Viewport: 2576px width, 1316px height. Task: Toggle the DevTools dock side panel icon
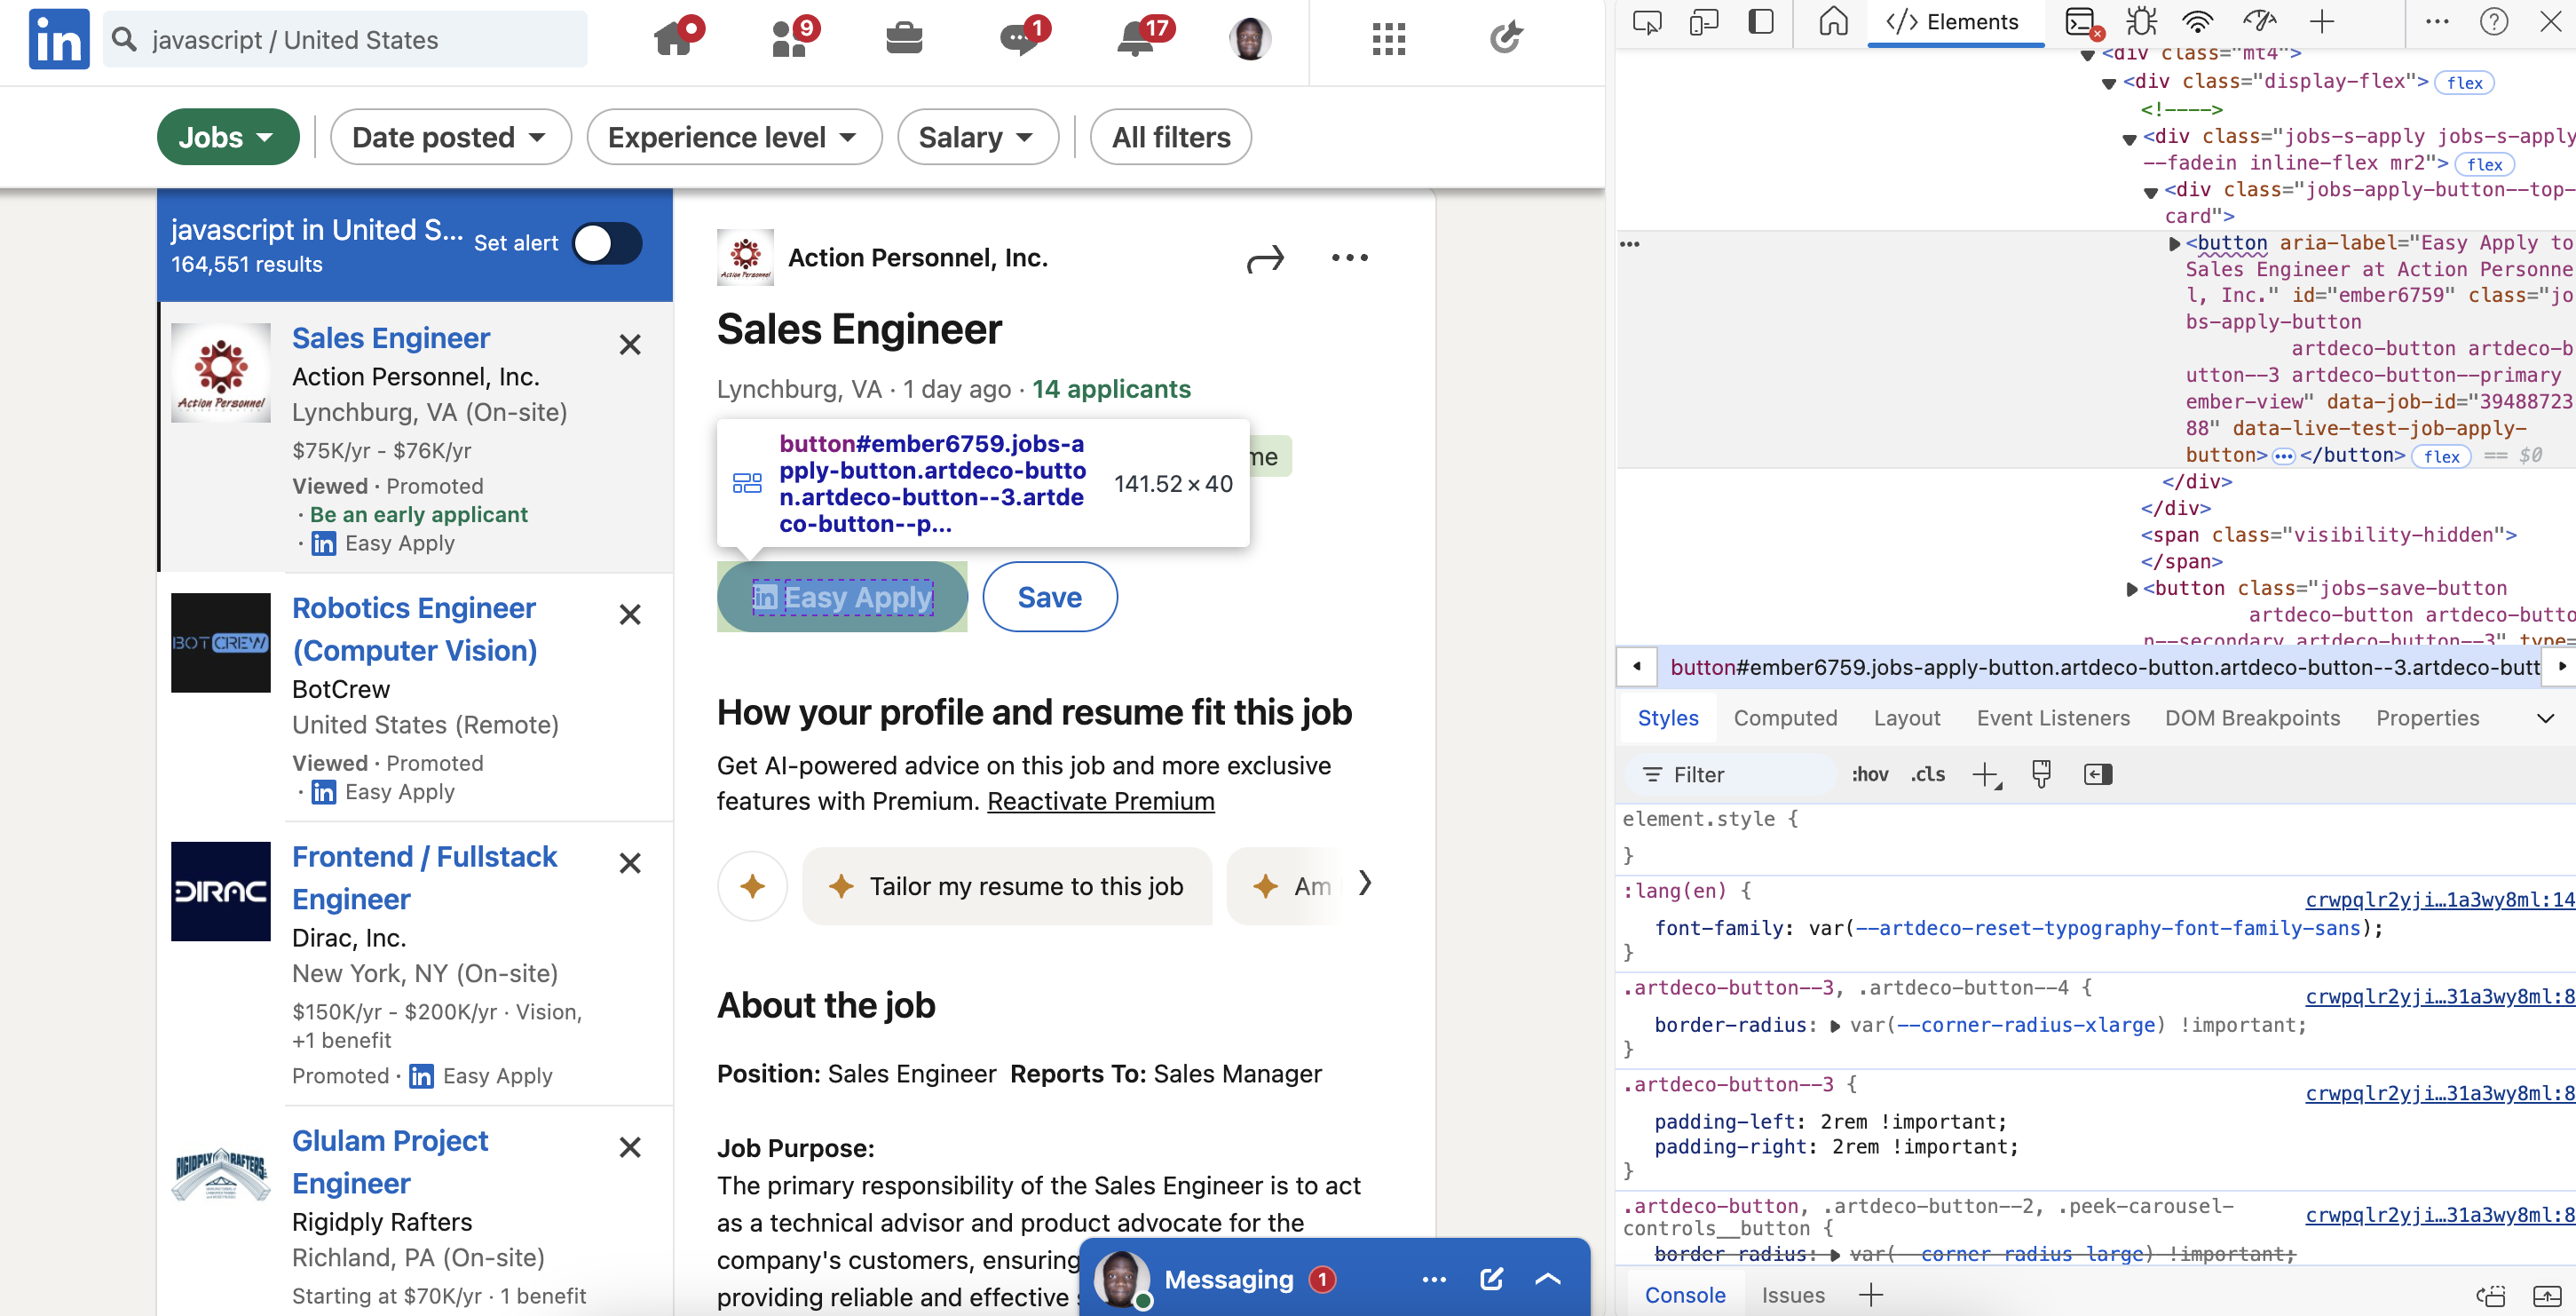click(1761, 22)
